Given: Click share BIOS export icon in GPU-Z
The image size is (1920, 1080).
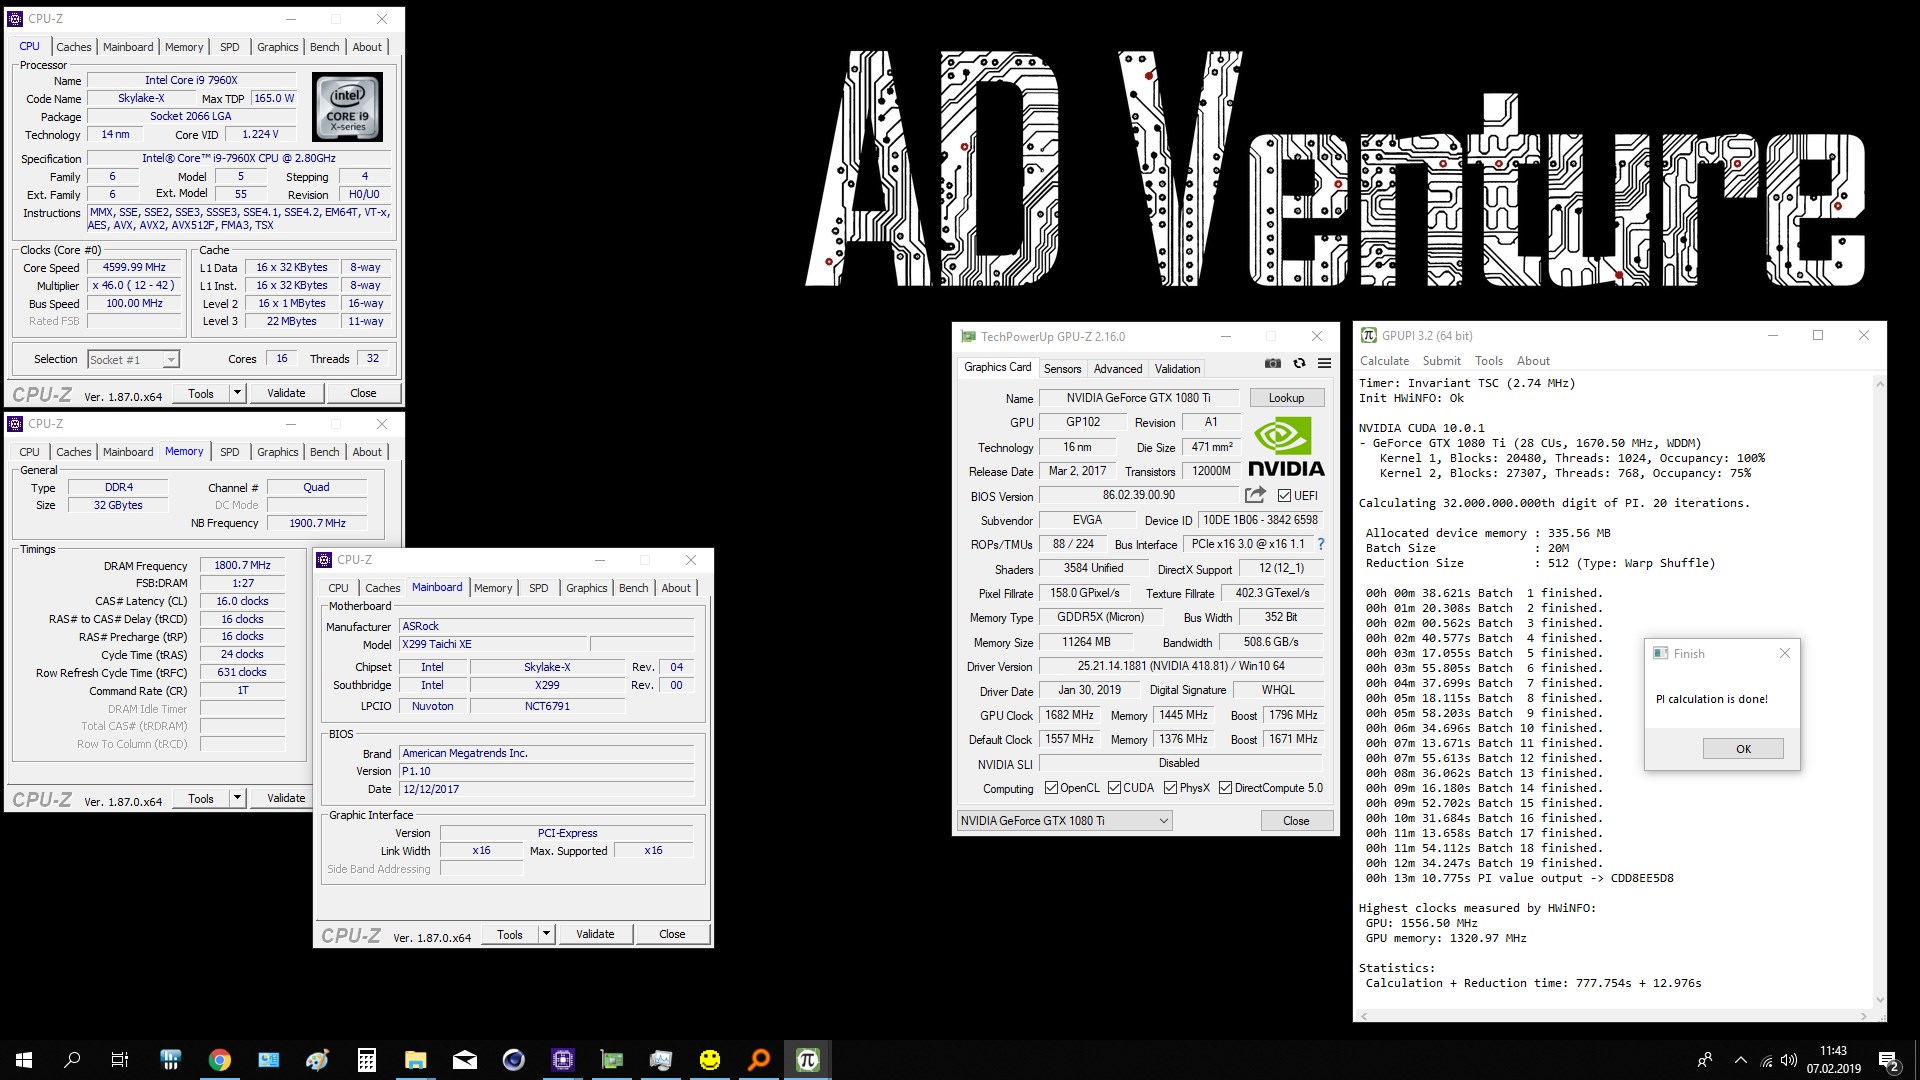Looking at the screenshot, I should 1255,495.
